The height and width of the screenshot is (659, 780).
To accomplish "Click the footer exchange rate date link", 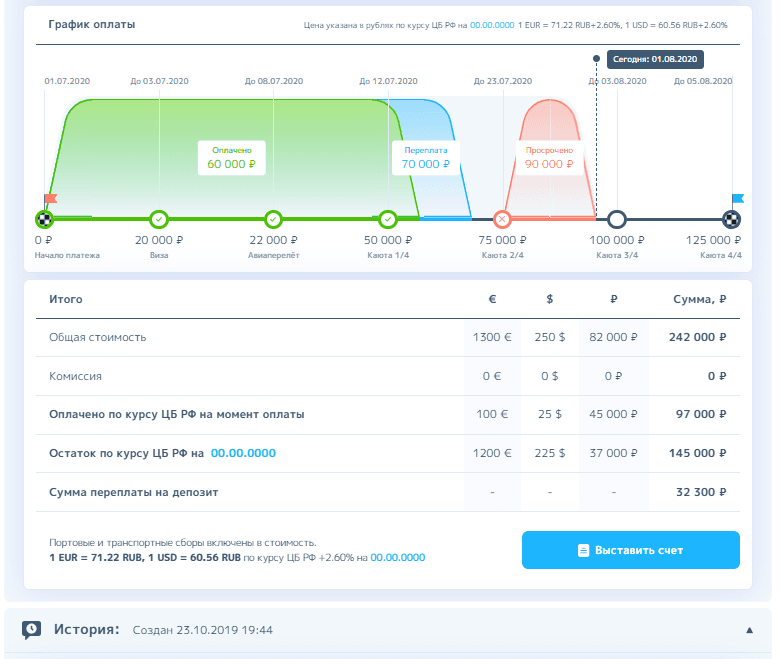I will 398,557.
